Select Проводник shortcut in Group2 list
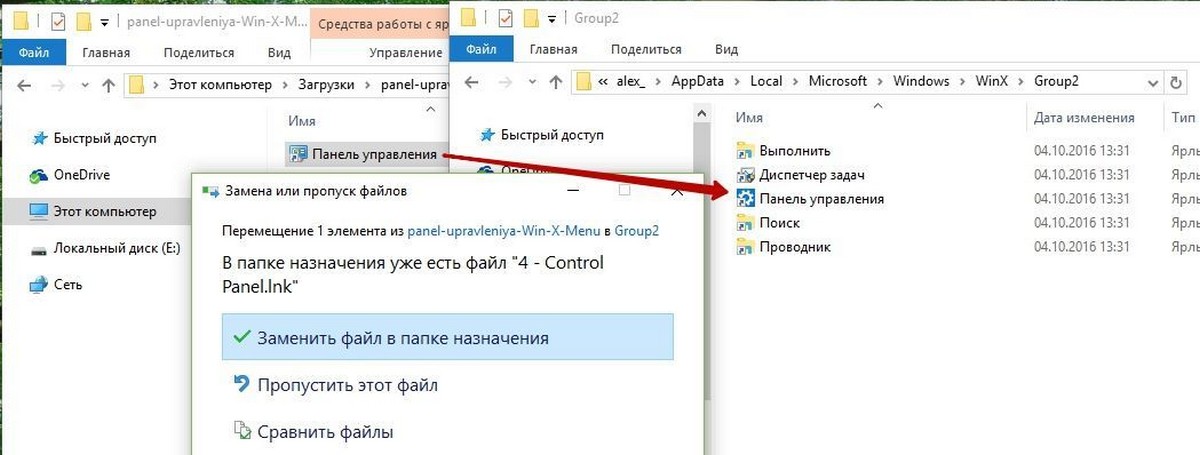The image size is (1200, 455). 794,247
